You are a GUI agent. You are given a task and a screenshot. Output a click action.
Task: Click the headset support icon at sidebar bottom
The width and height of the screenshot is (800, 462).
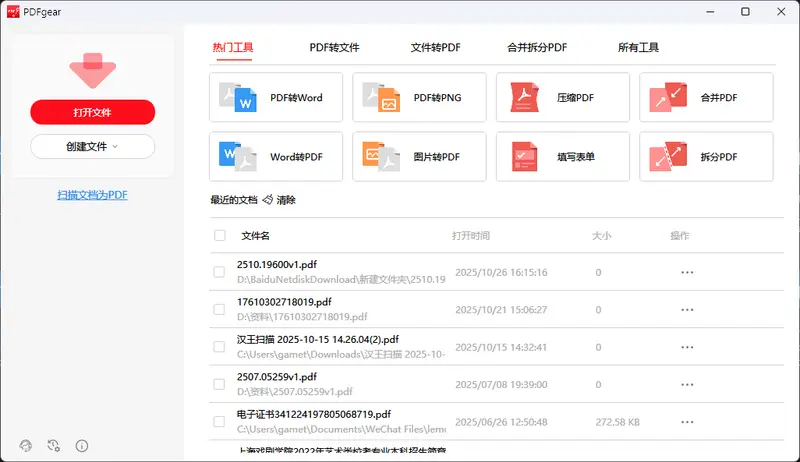[26, 446]
